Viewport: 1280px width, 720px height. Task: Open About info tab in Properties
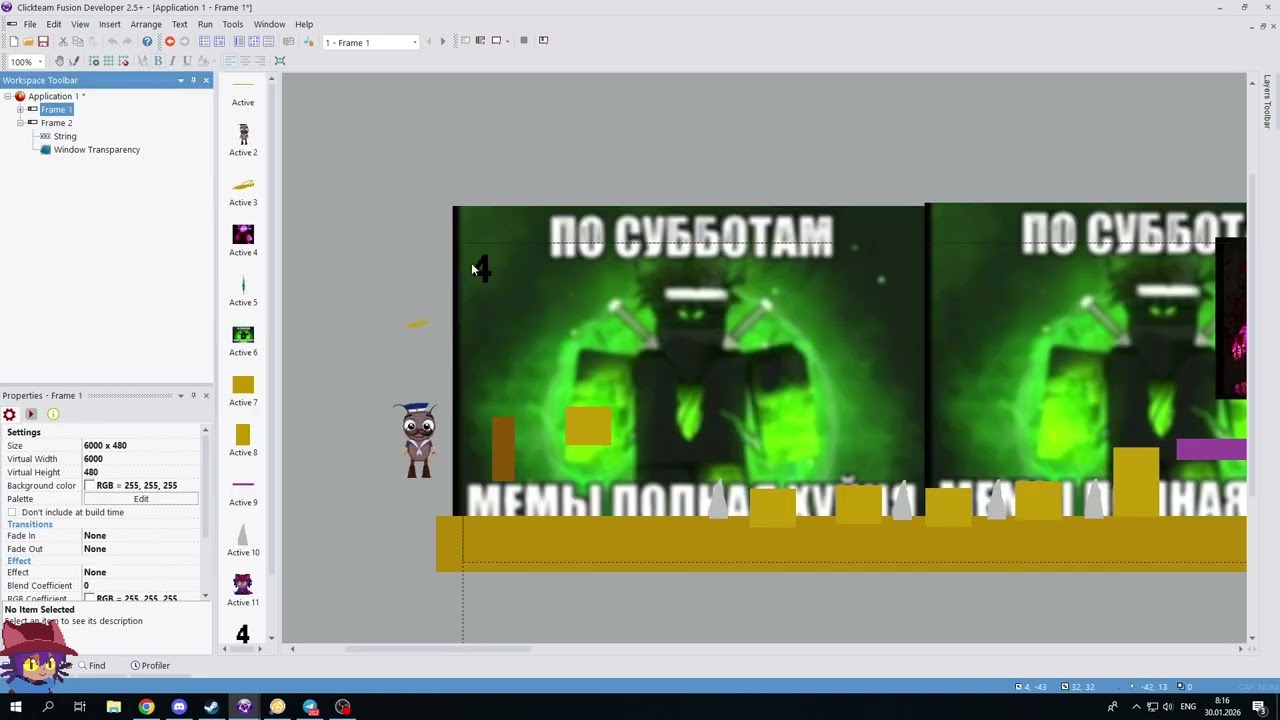point(53,414)
